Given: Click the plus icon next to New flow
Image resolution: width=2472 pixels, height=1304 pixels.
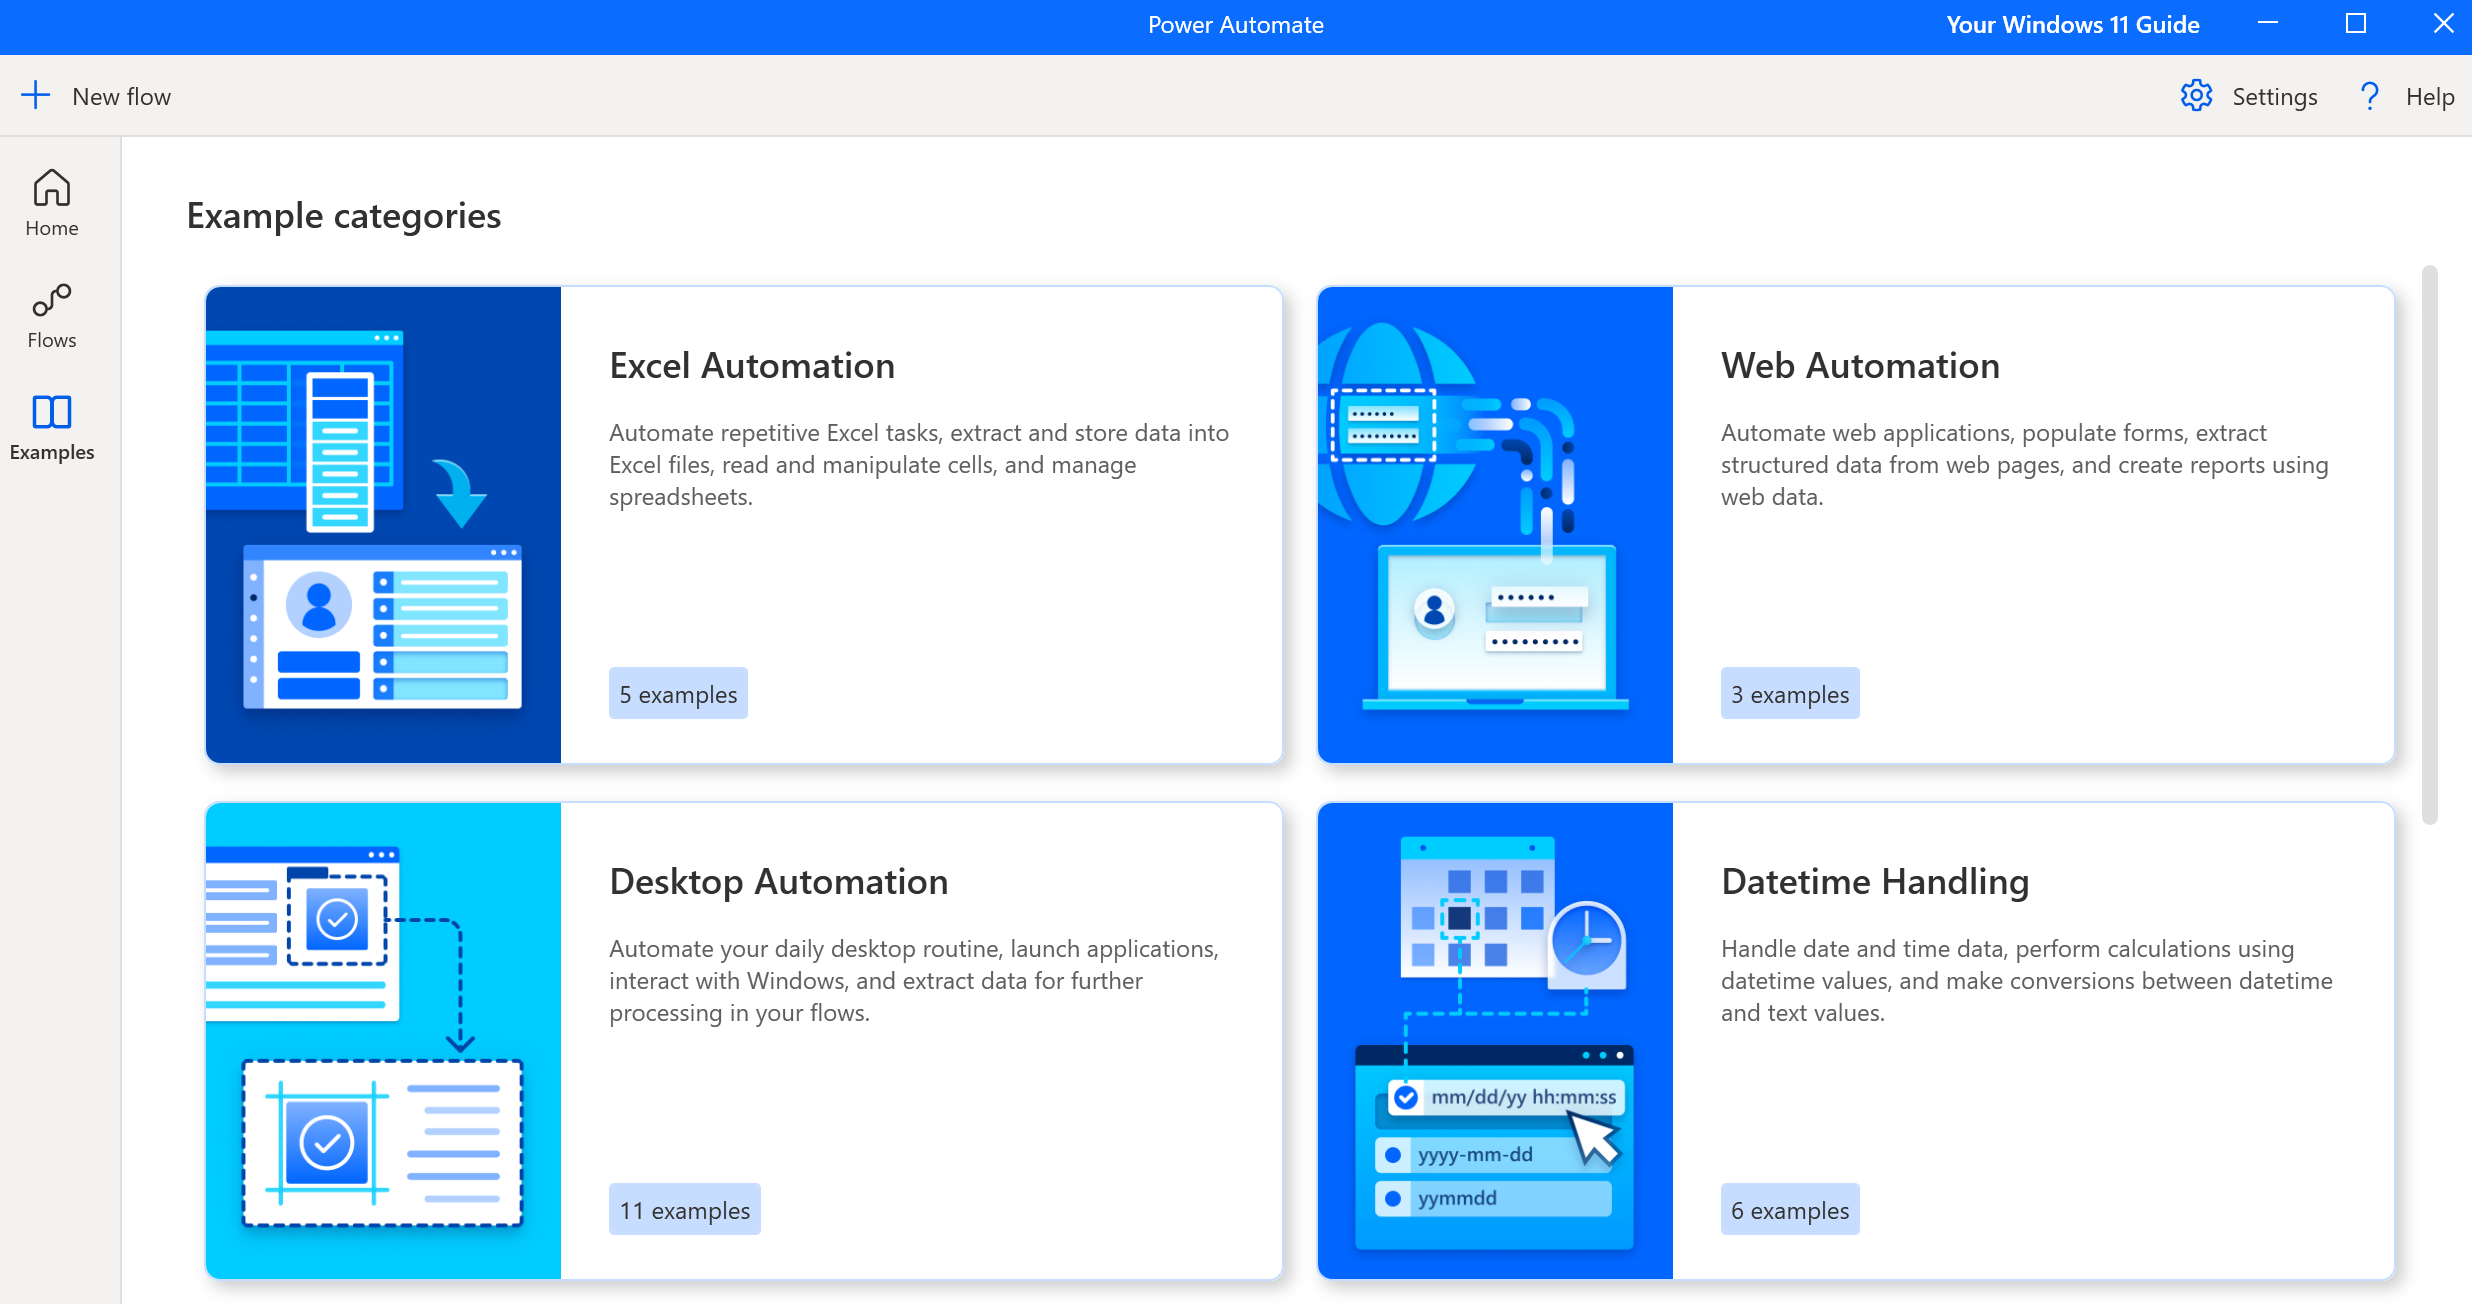Looking at the screenshot, I should [36, 95].
